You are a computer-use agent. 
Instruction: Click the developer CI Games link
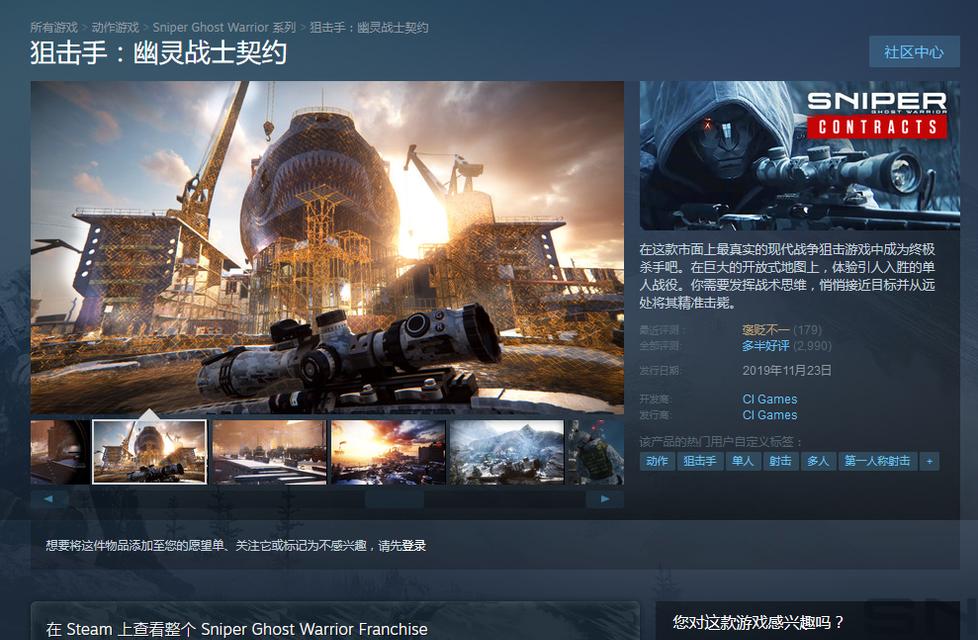pyautogui.click(x=770, y=399)
